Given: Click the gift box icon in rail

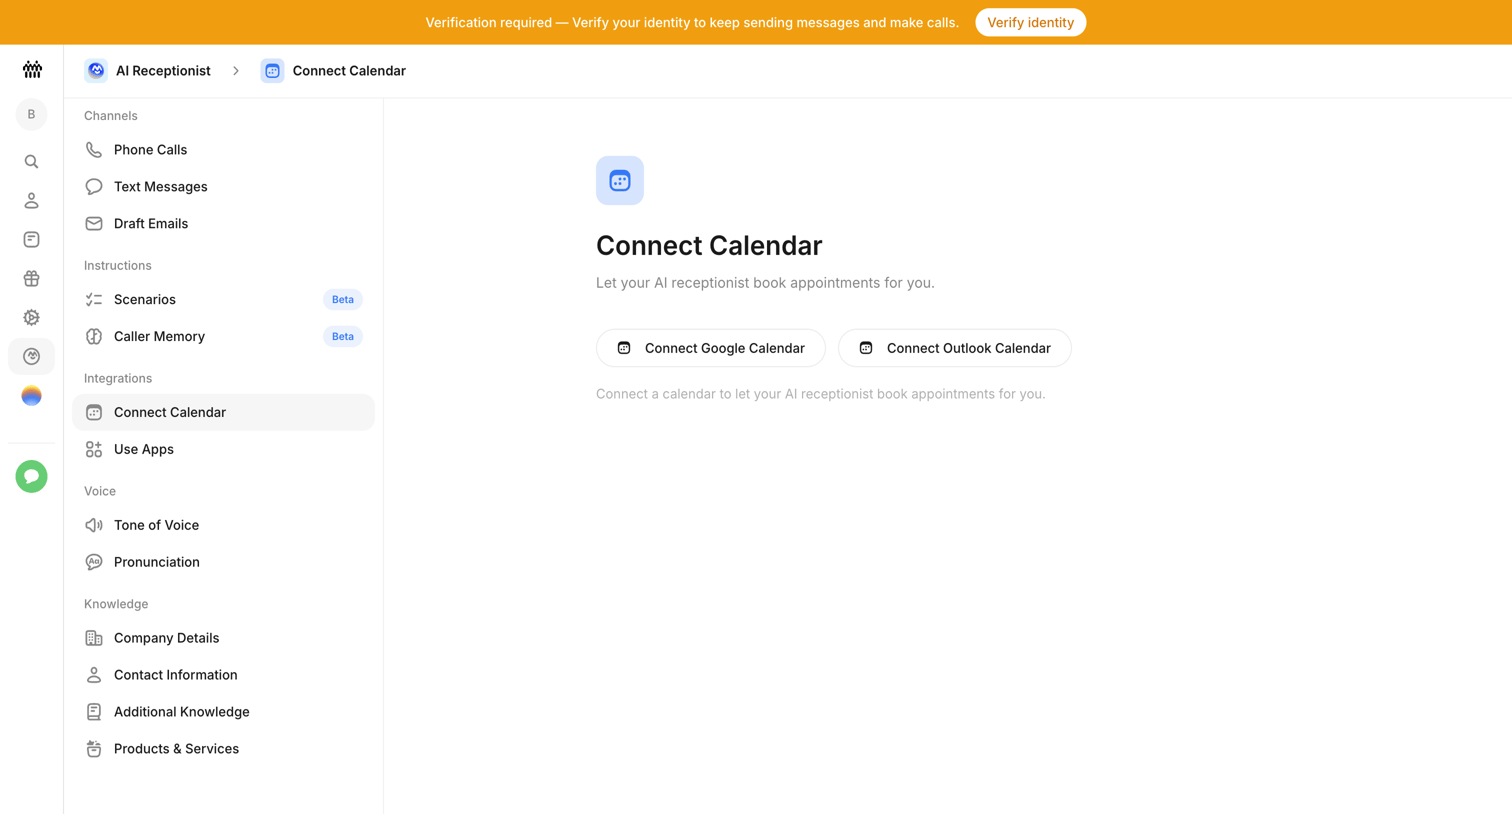Looking at the screenshot, I should (32, 278).
